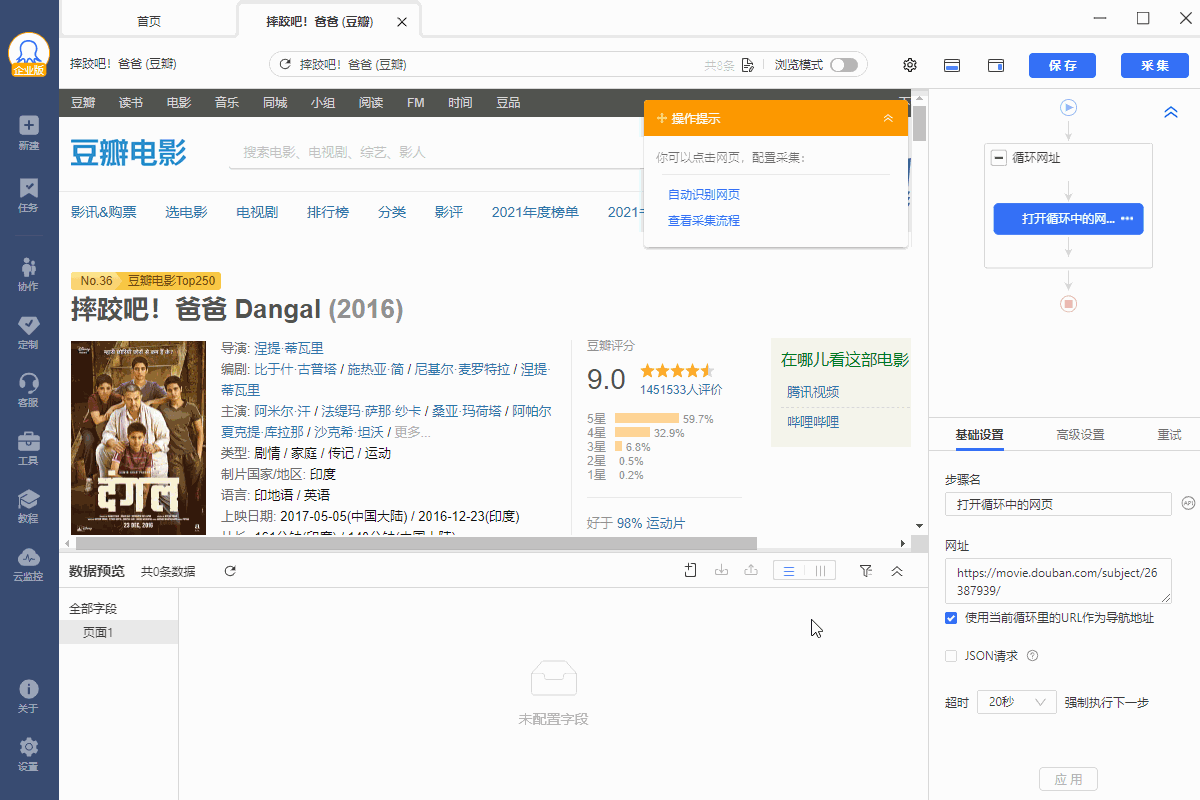Select the 打开循环中的网... workflow step

point(1068,219)
